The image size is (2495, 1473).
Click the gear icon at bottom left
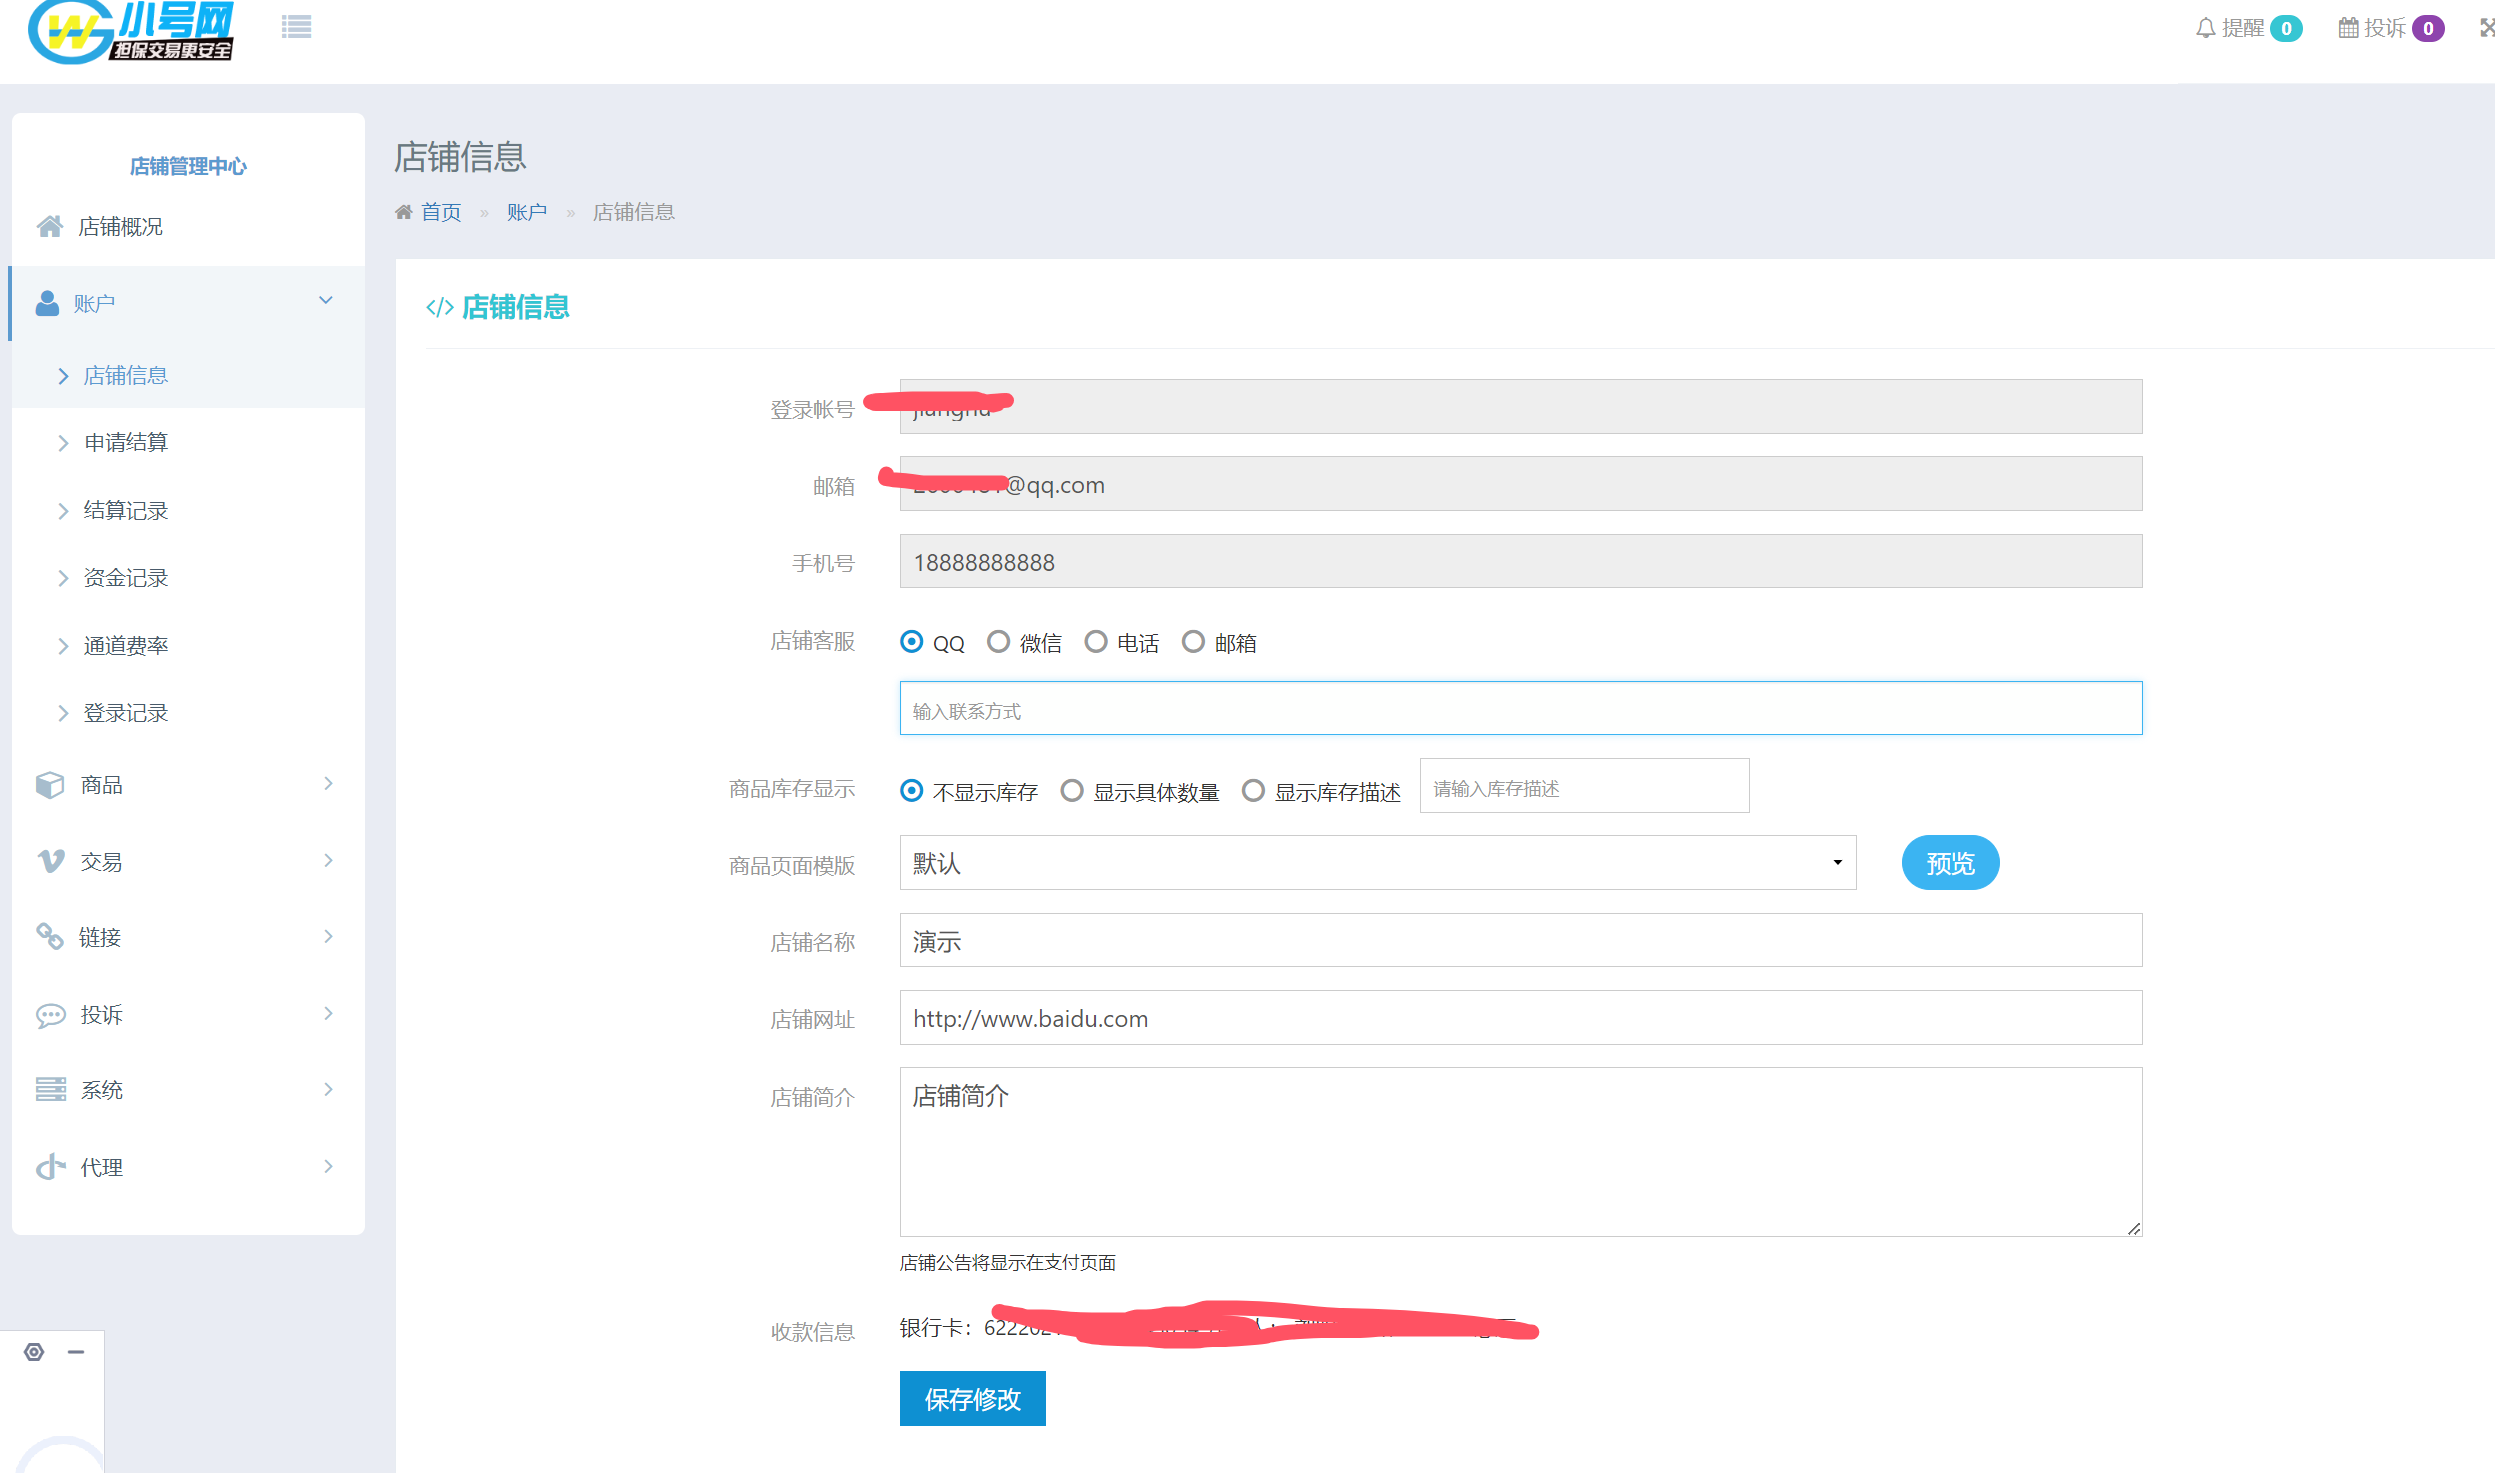click(34, 1352)
